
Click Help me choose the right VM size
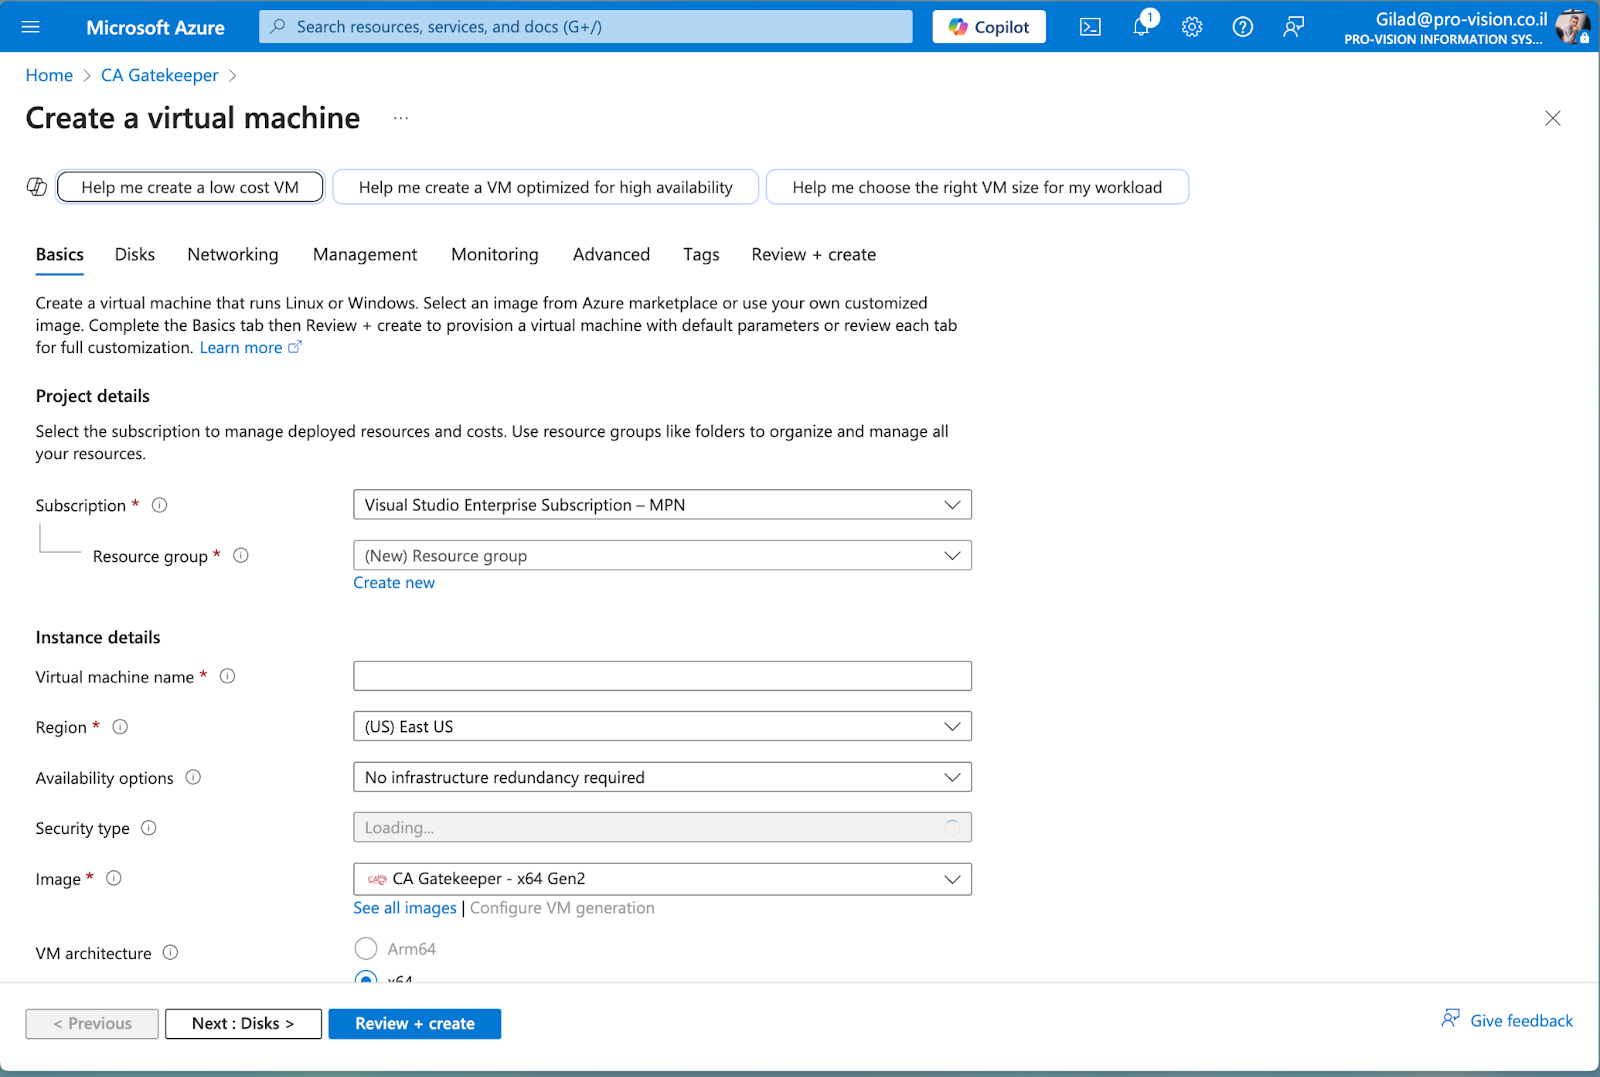977,187
